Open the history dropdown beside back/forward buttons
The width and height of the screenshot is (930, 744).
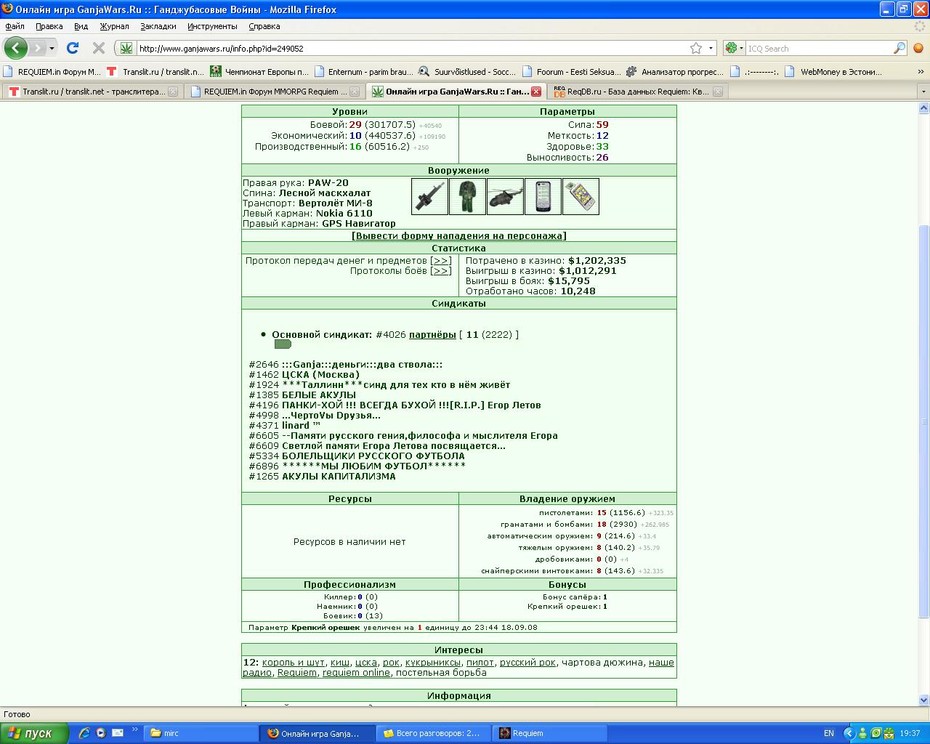[52, 48]
